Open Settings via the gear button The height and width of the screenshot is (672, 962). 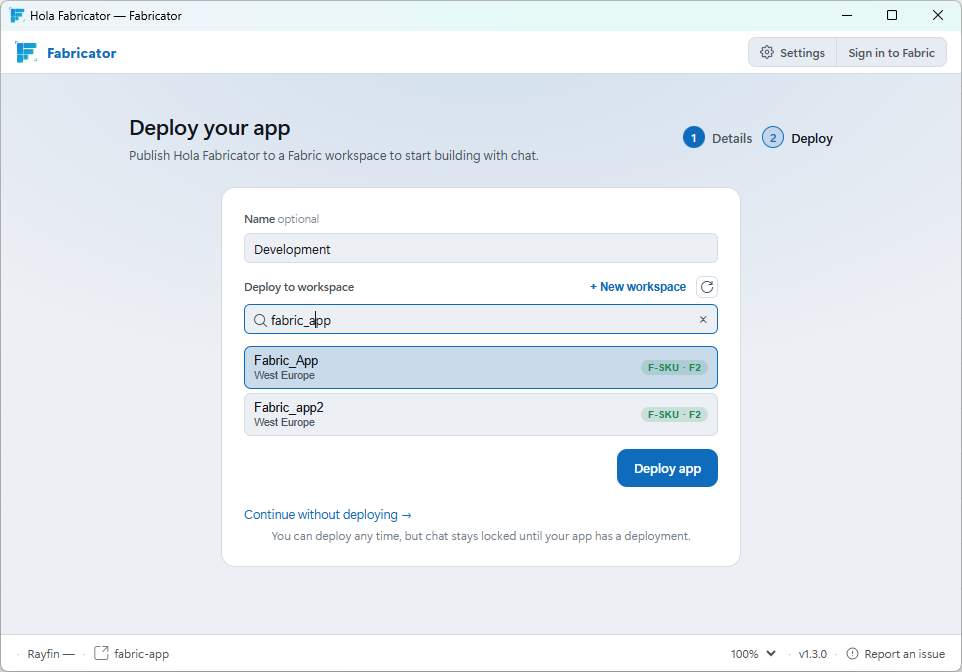click(792, 53)
